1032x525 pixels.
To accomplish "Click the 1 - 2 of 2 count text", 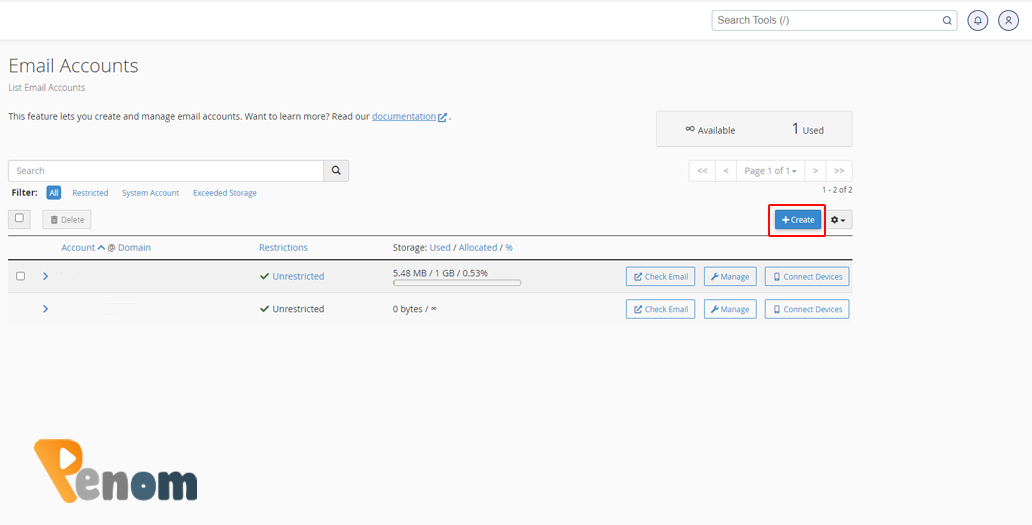I will pyautogui.click(x=837, y=189).
